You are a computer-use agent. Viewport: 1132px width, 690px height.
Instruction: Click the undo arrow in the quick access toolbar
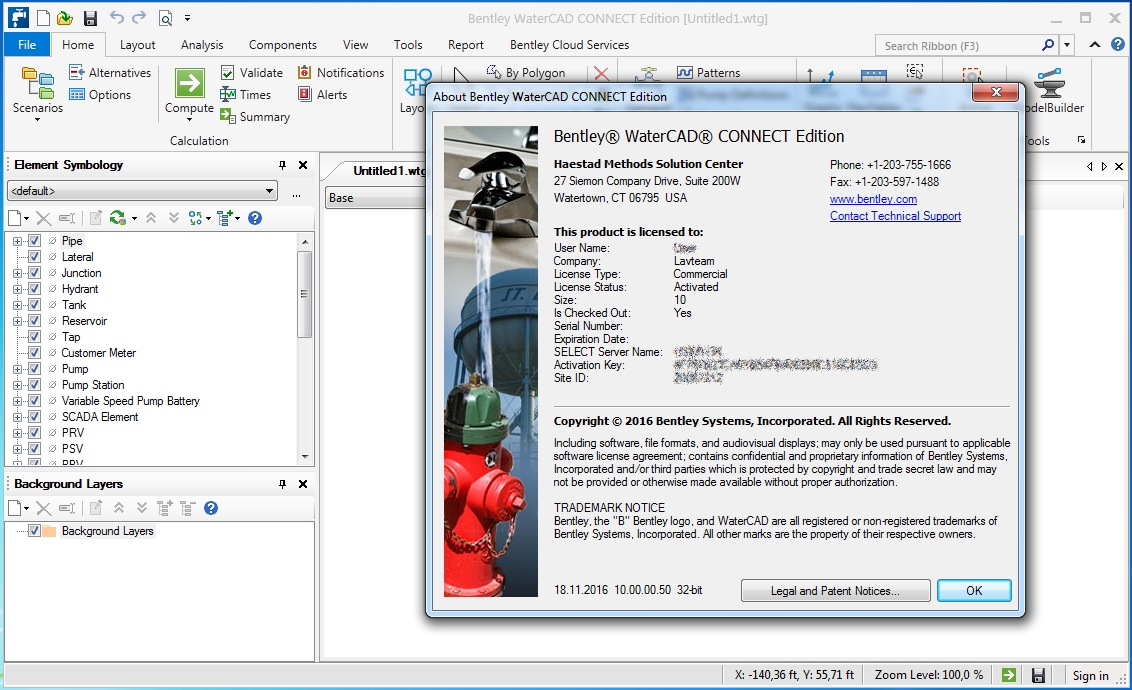[116, 17]
